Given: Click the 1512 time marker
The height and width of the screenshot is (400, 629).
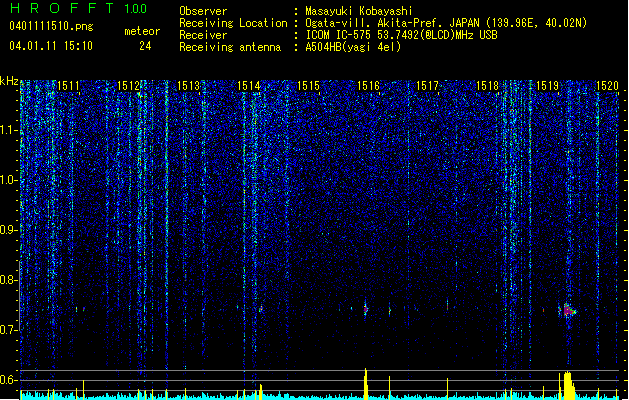Looking at the screenshot, I should tap(128, 86).
